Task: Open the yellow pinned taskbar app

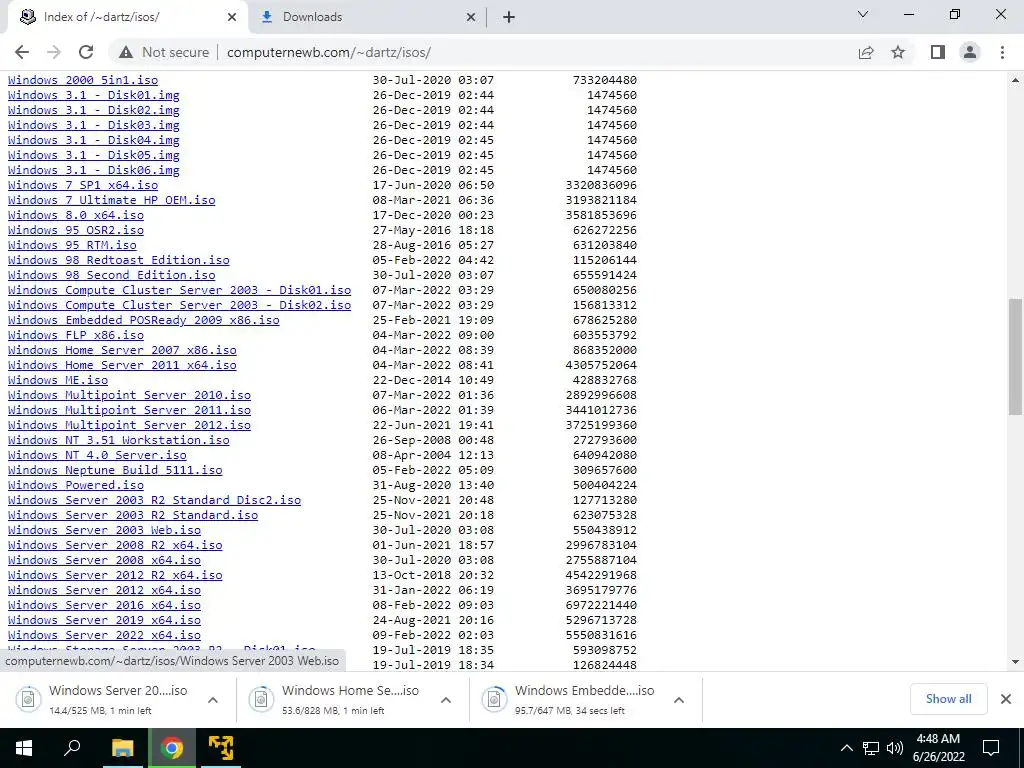Action: coord(221,748)
